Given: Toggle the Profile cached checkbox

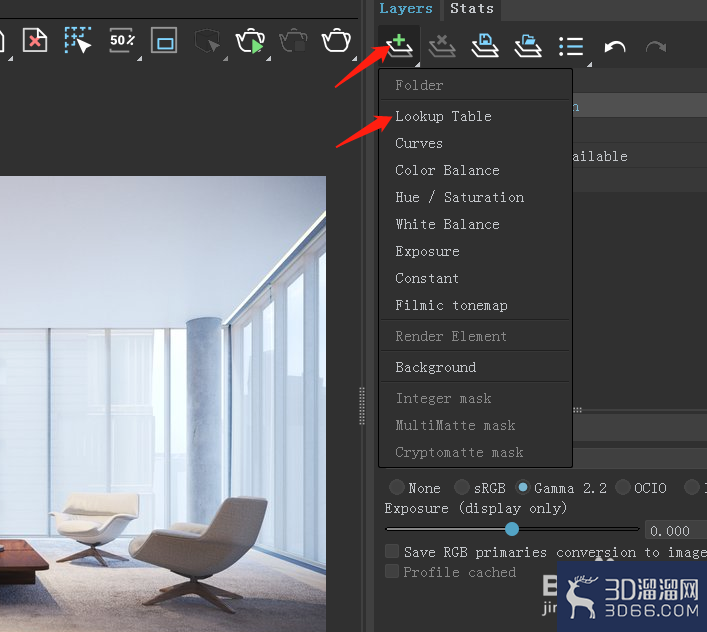Looking at the screenshot, I should [392, 571].
